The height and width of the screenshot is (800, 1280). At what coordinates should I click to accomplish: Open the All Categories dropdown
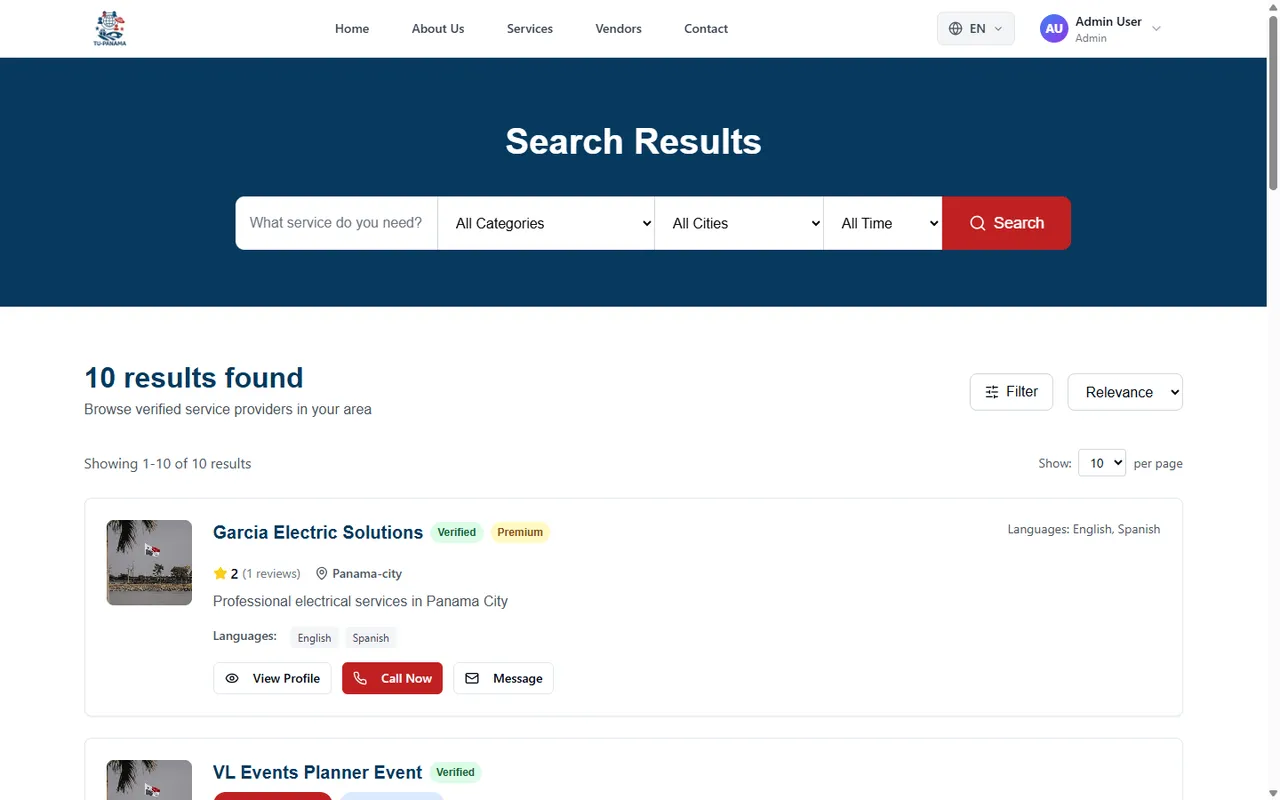[x=546, y=223]
